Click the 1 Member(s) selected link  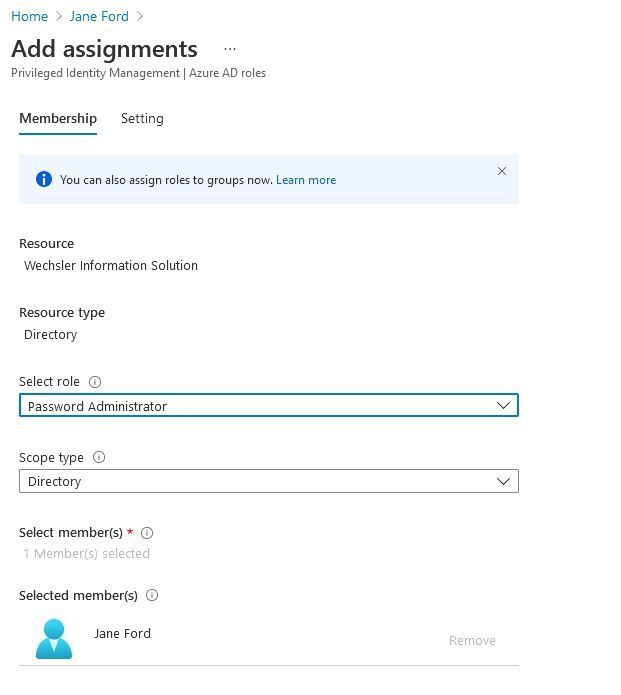coord(87,554)
